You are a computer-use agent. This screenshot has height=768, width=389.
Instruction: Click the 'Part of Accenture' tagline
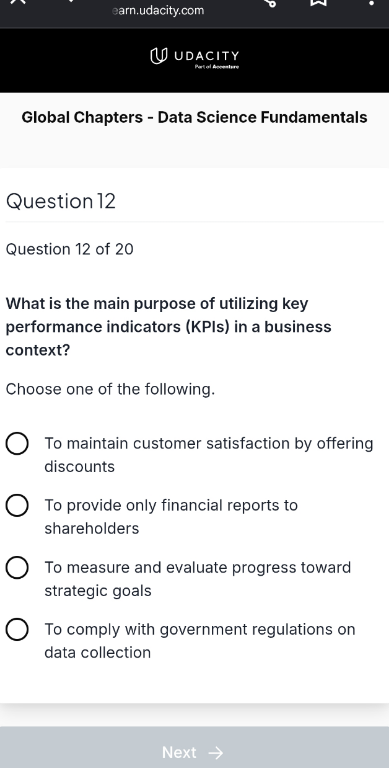217,66
